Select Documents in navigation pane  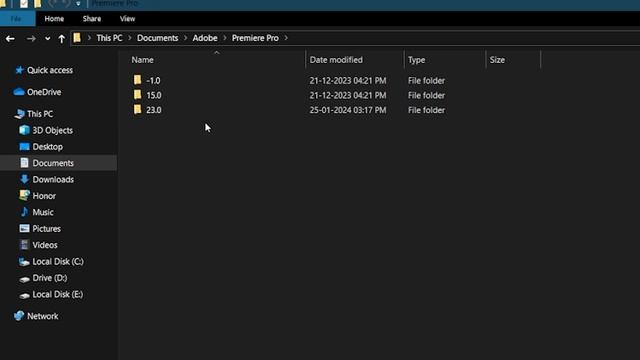[53, 163]
